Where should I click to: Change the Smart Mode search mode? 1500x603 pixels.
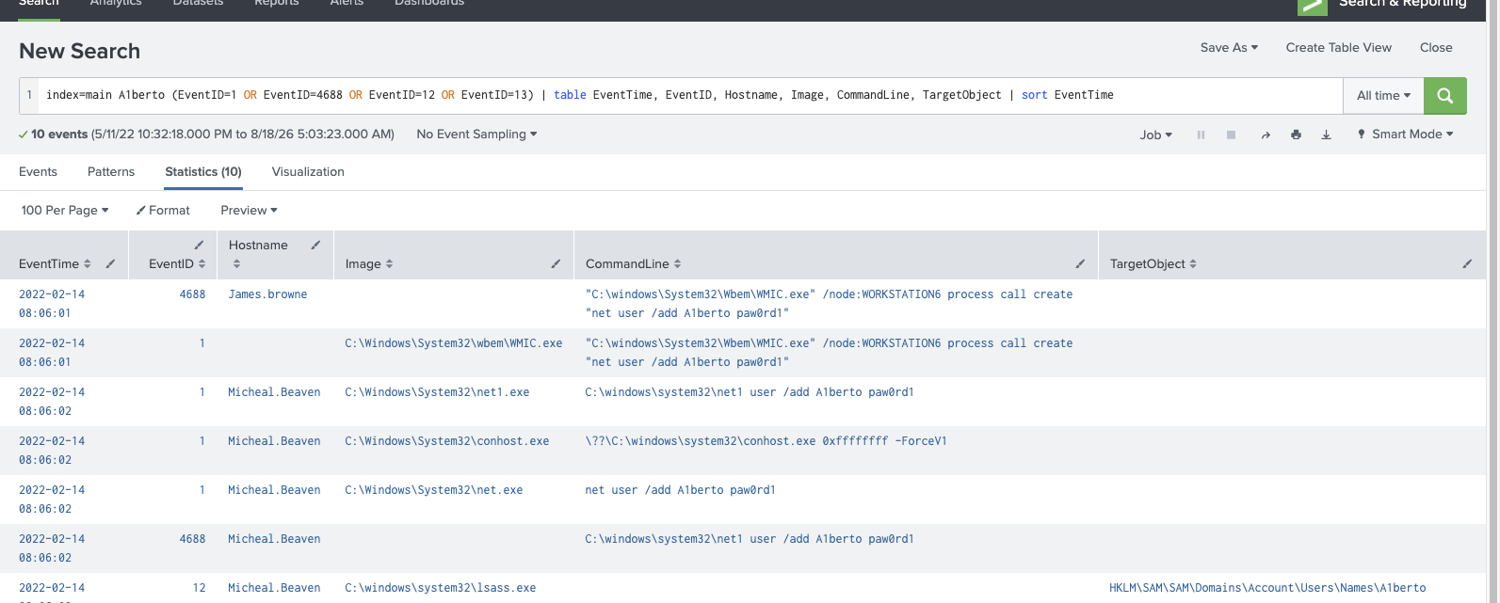1405,134
